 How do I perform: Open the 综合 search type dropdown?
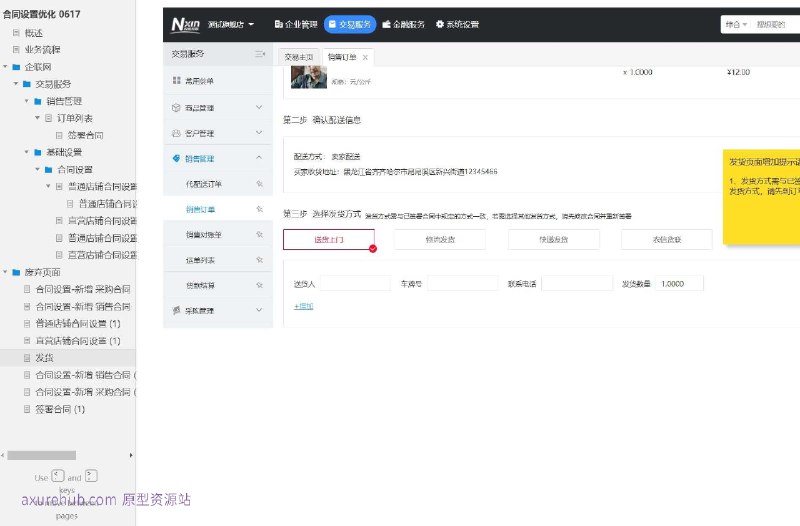[x=736, y=24]
